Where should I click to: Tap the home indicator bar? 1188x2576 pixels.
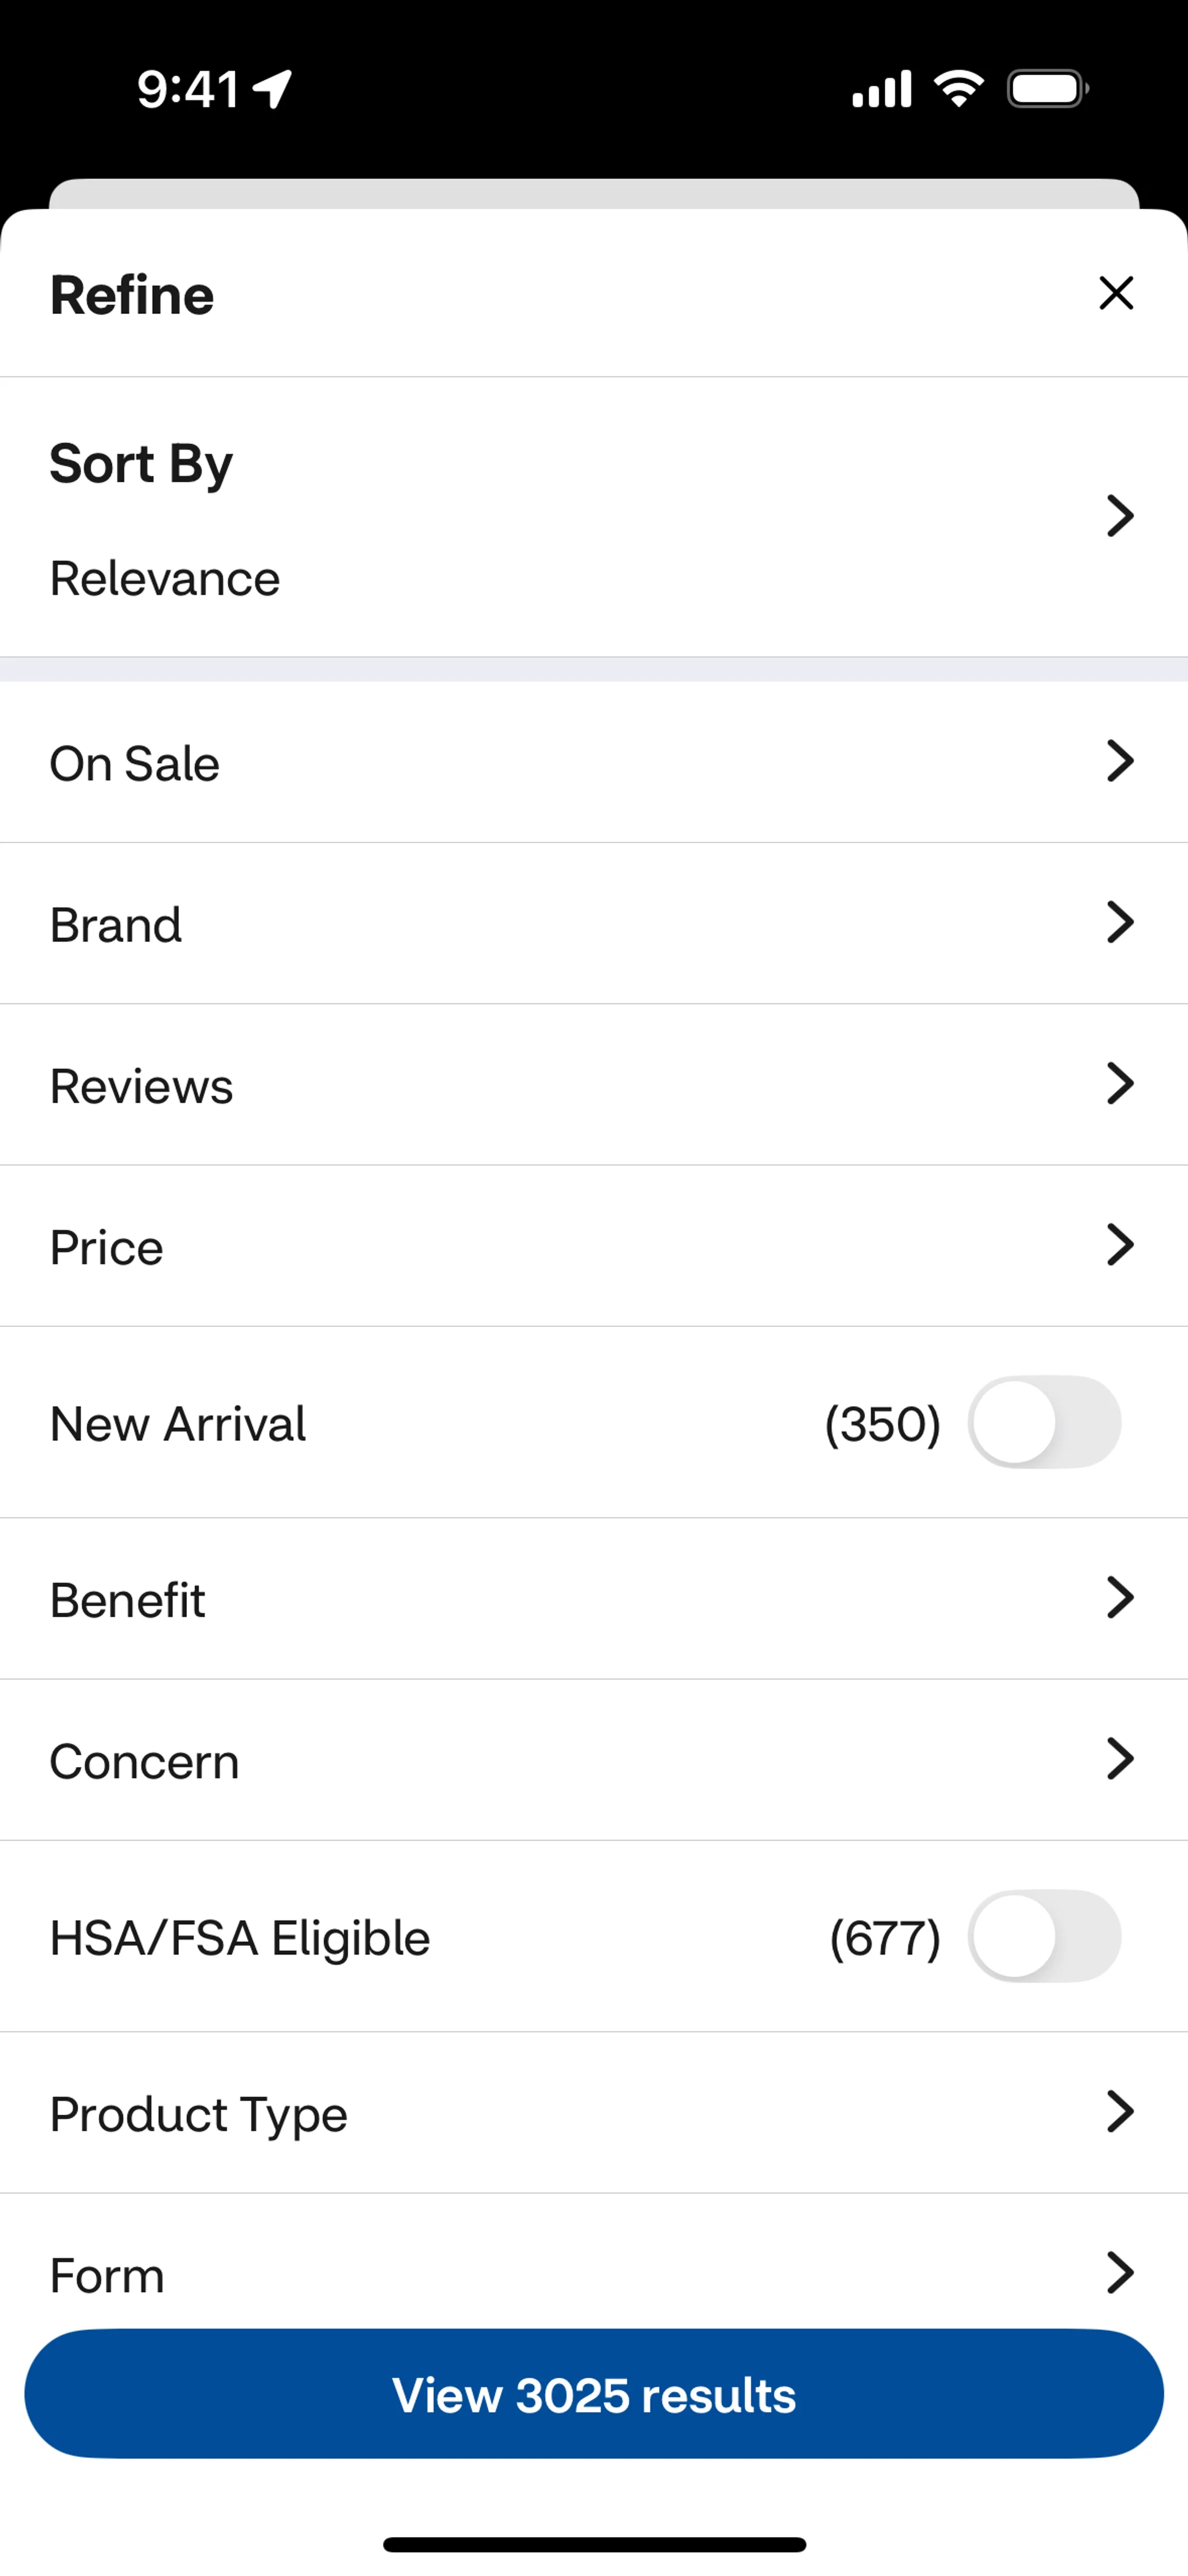pos(594,2545)
